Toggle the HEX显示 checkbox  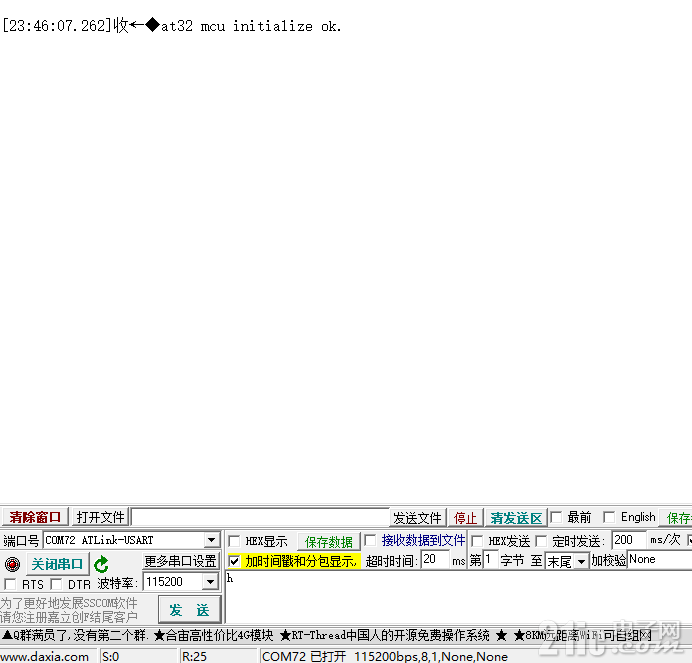[x=234, y=541]
